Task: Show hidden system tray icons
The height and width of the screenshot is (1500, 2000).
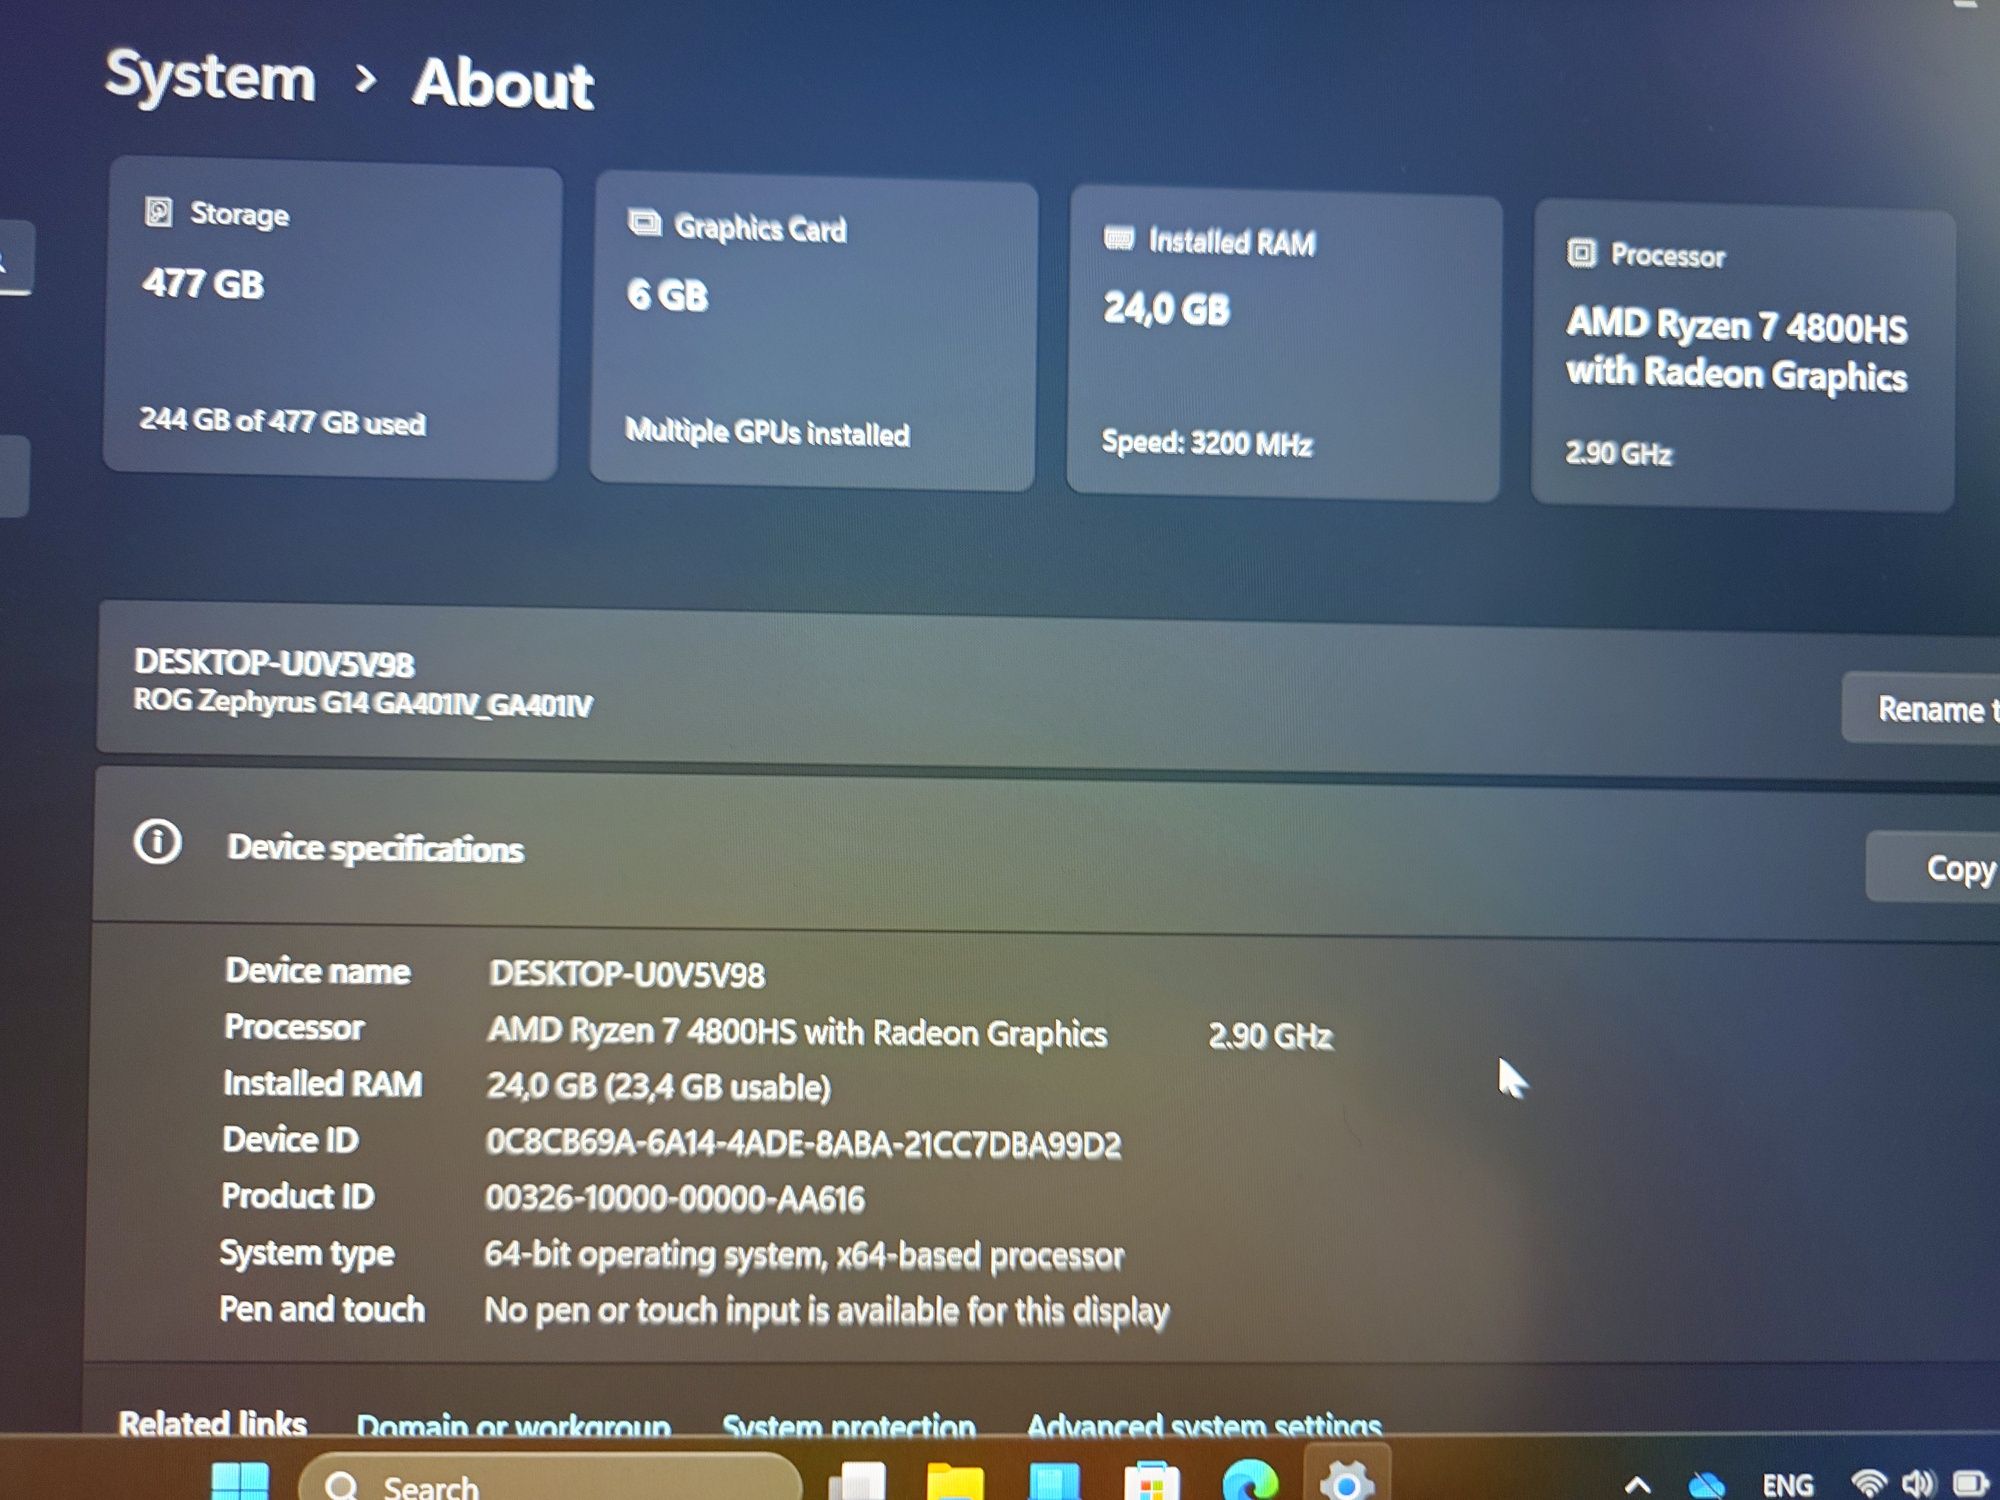Action: point(1637,1485)
